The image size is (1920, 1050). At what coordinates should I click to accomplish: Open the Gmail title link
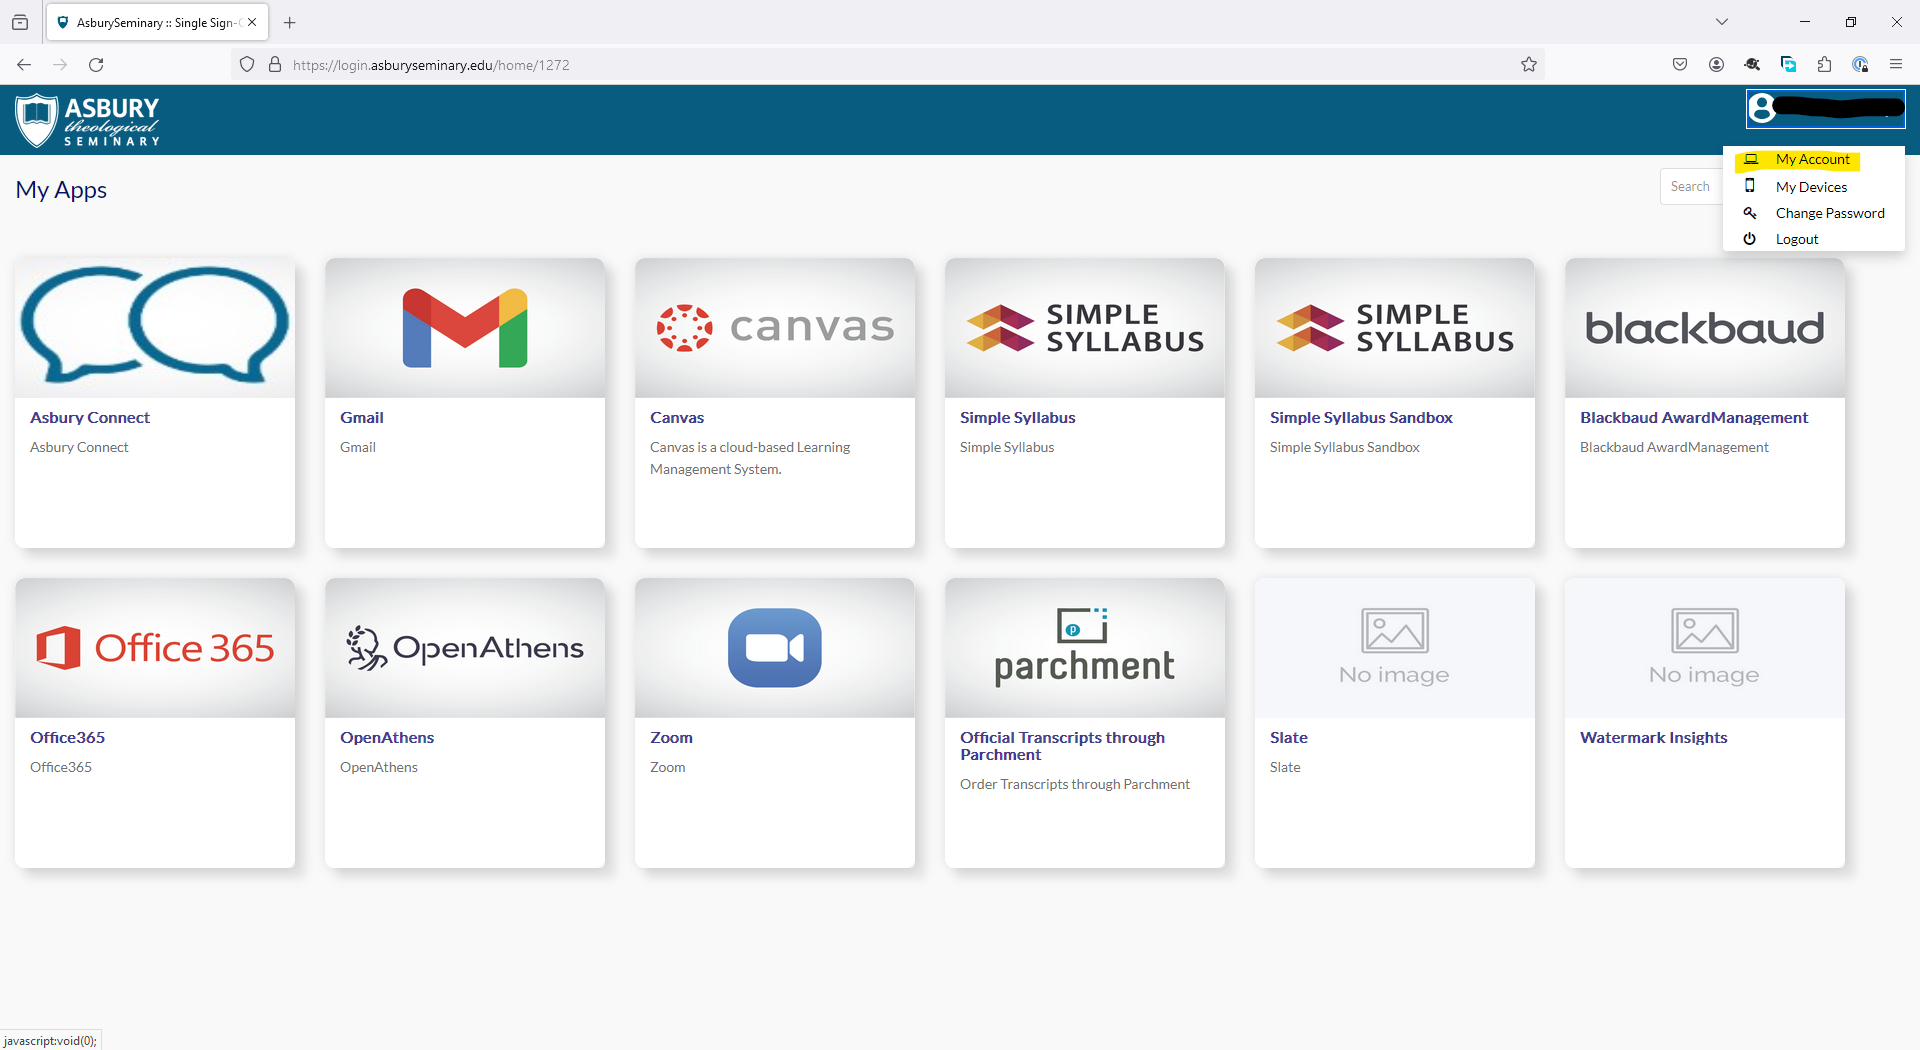point(362,418)
